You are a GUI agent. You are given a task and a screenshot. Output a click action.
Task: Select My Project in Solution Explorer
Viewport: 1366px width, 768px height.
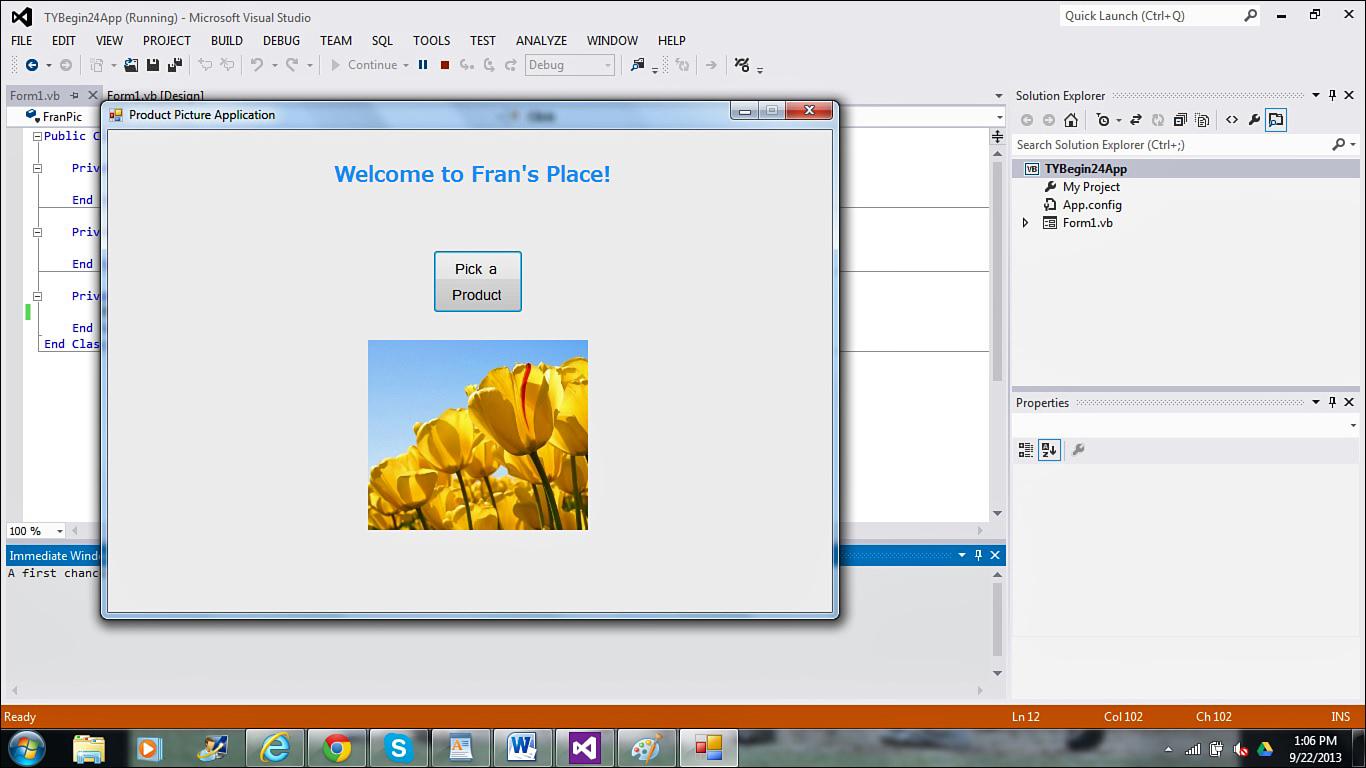(1091, 187)
